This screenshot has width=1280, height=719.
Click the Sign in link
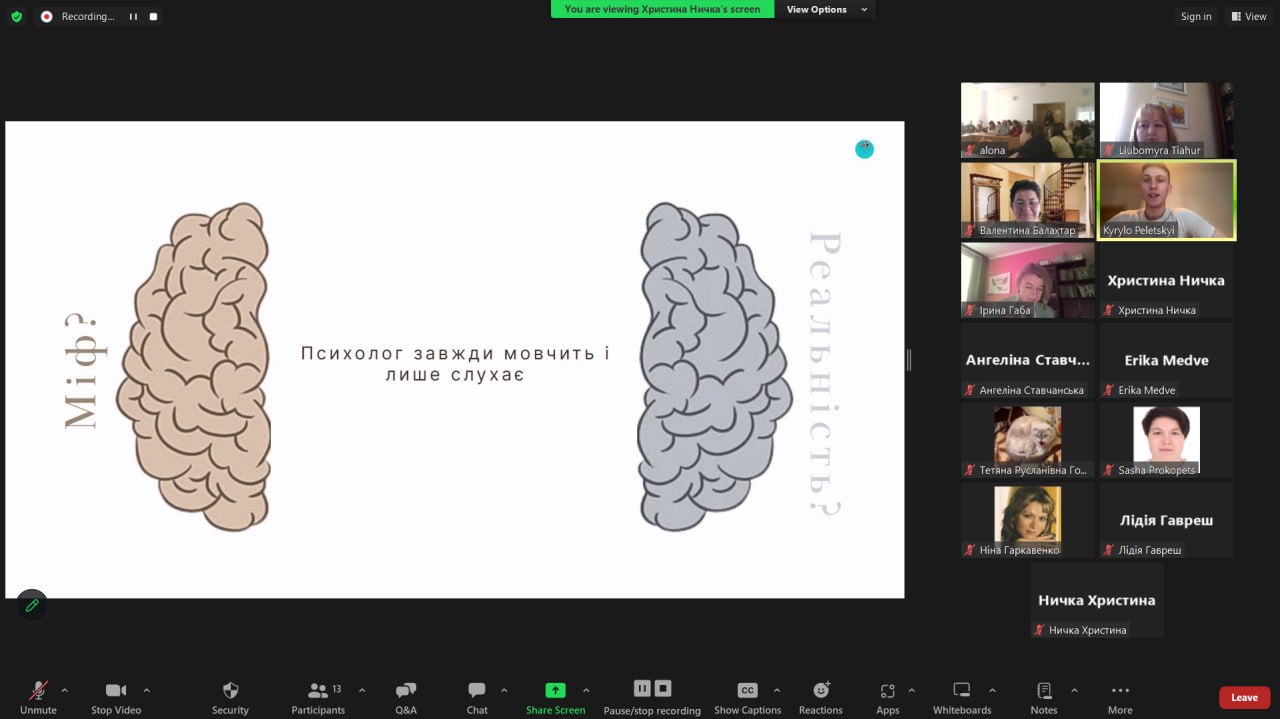[x=1196, y=16]
